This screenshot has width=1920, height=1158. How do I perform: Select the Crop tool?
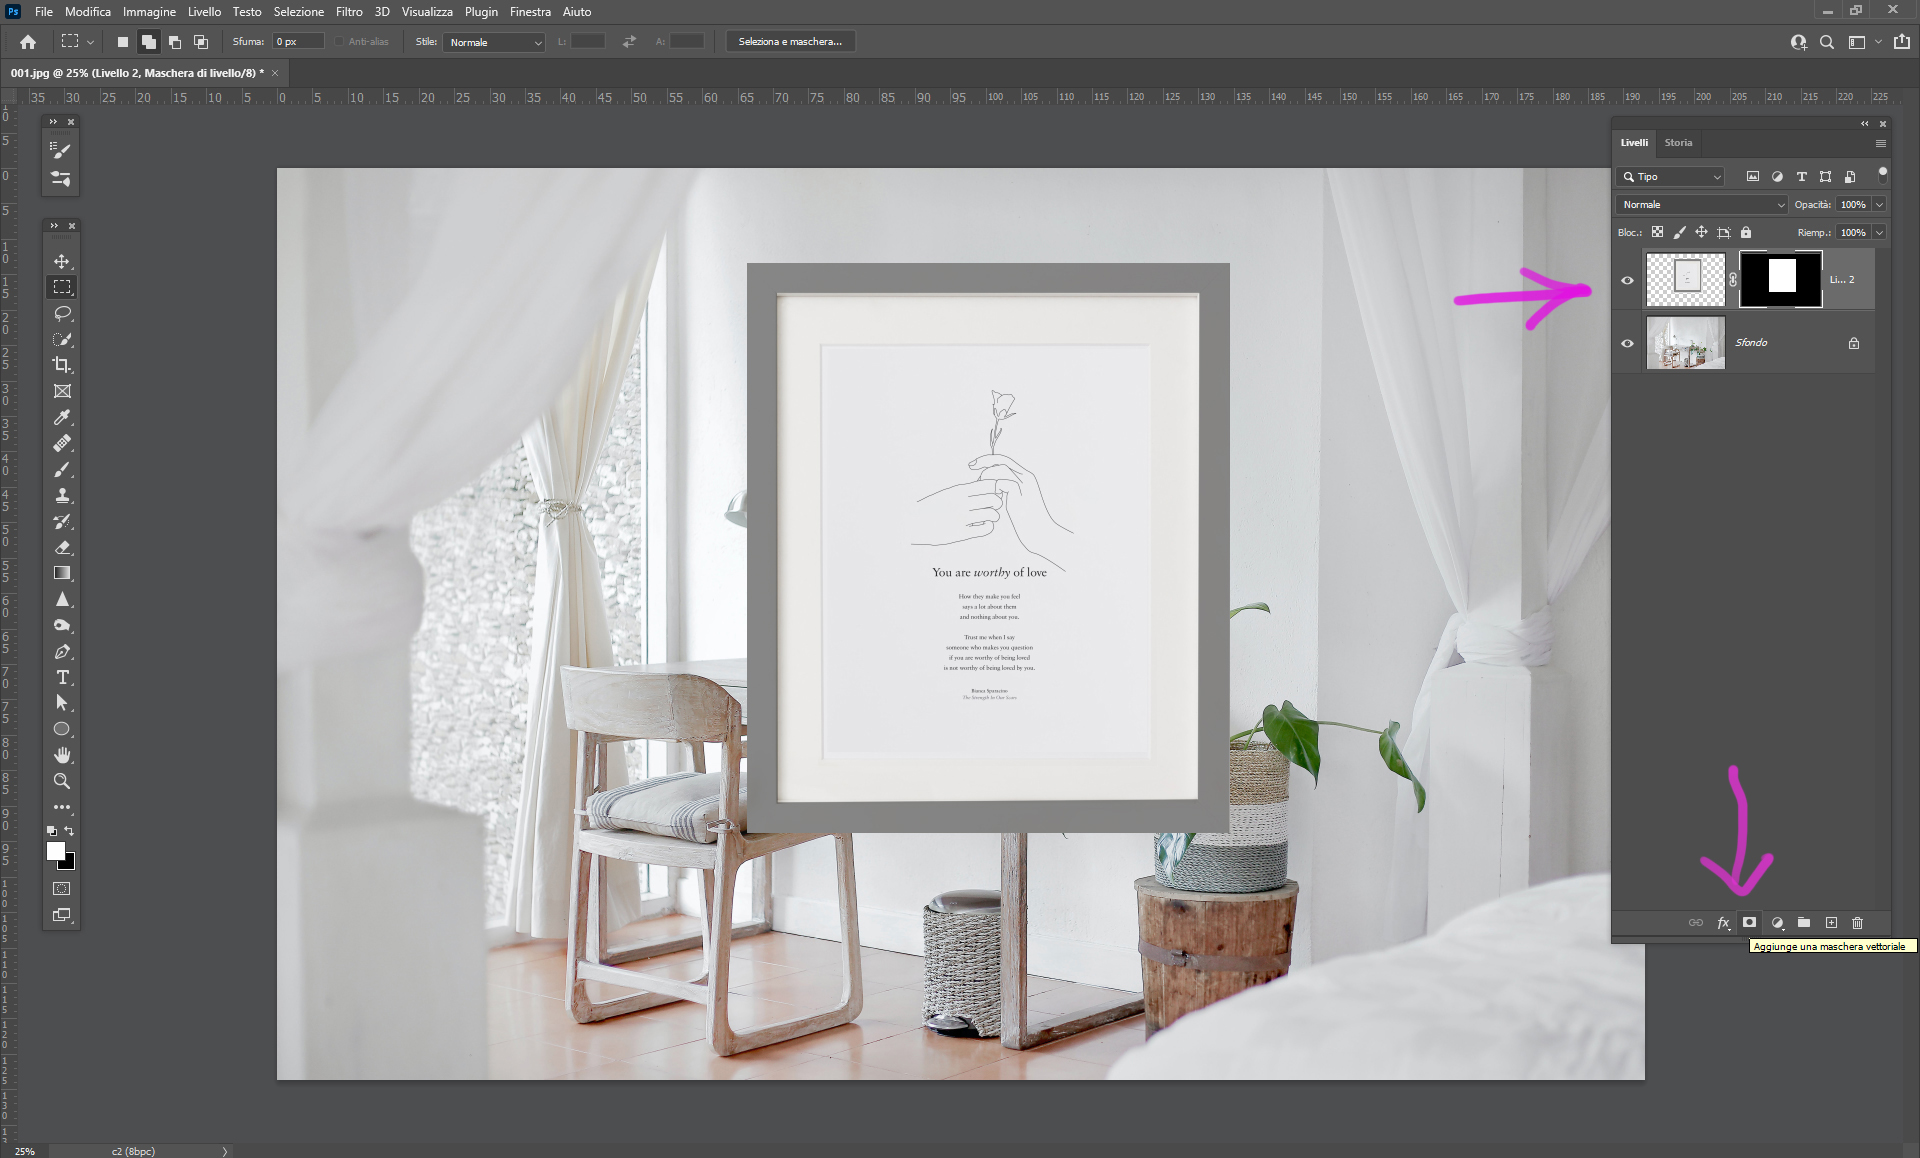click(x=62, y=365)
